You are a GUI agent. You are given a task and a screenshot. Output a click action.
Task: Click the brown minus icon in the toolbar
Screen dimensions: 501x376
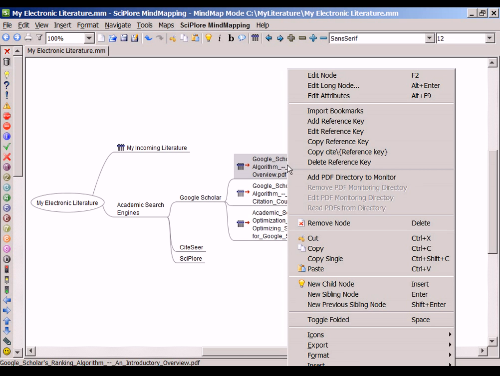click(x=302, y=38)
